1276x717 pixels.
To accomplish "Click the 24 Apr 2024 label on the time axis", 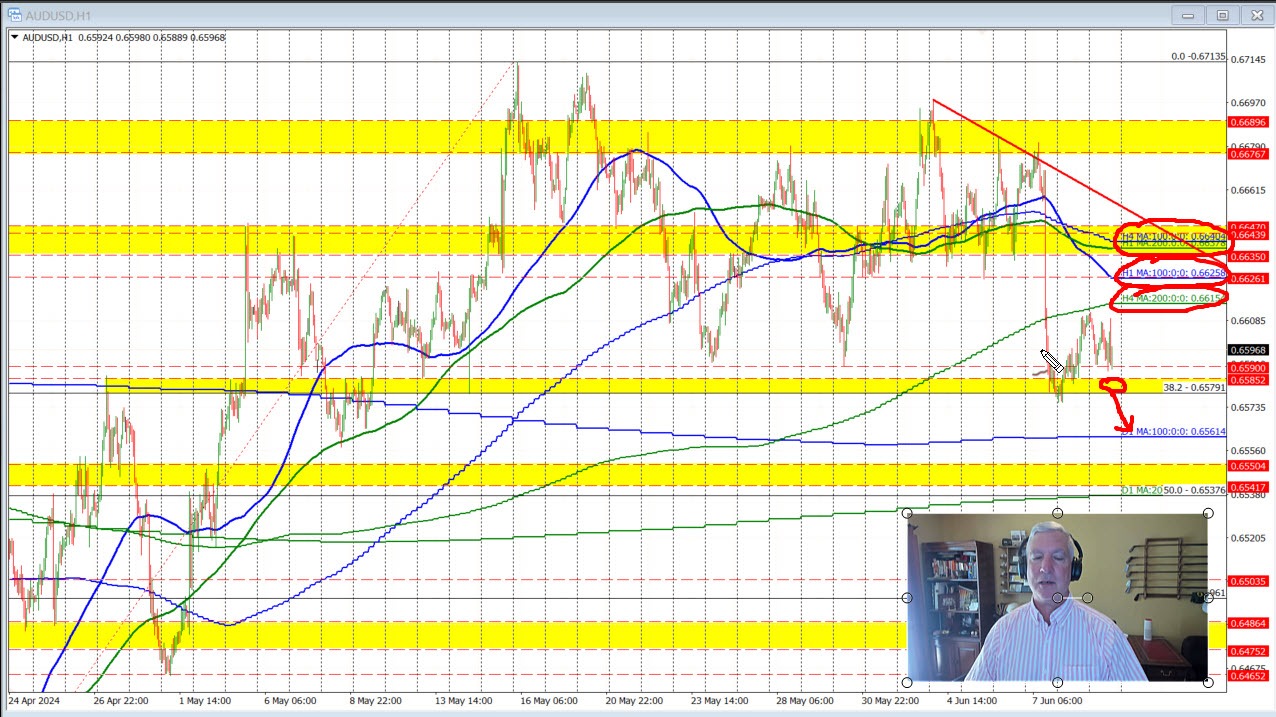I will [x=33, y=701].
